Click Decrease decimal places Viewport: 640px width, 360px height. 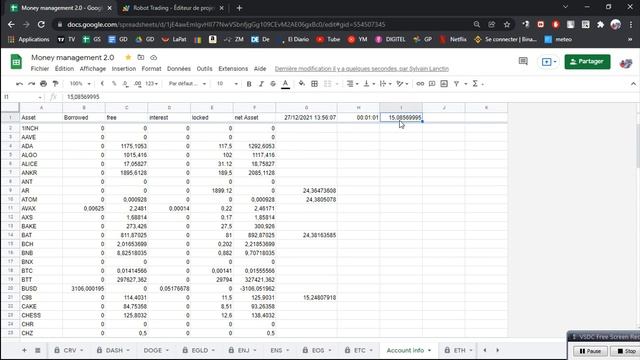tap(125, 84)
